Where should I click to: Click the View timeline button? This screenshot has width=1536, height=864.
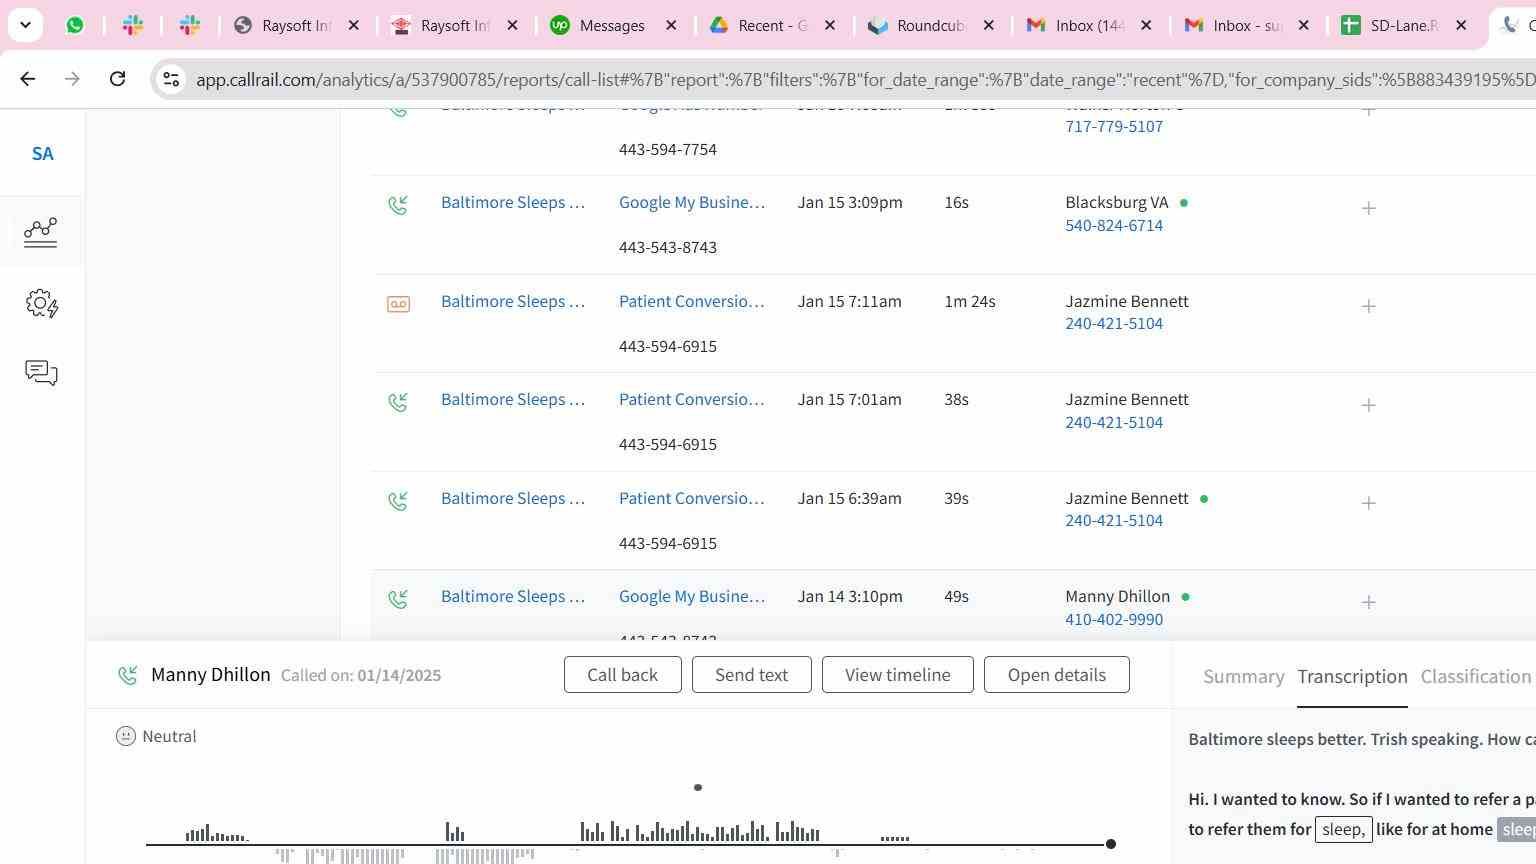coord(898,675)
